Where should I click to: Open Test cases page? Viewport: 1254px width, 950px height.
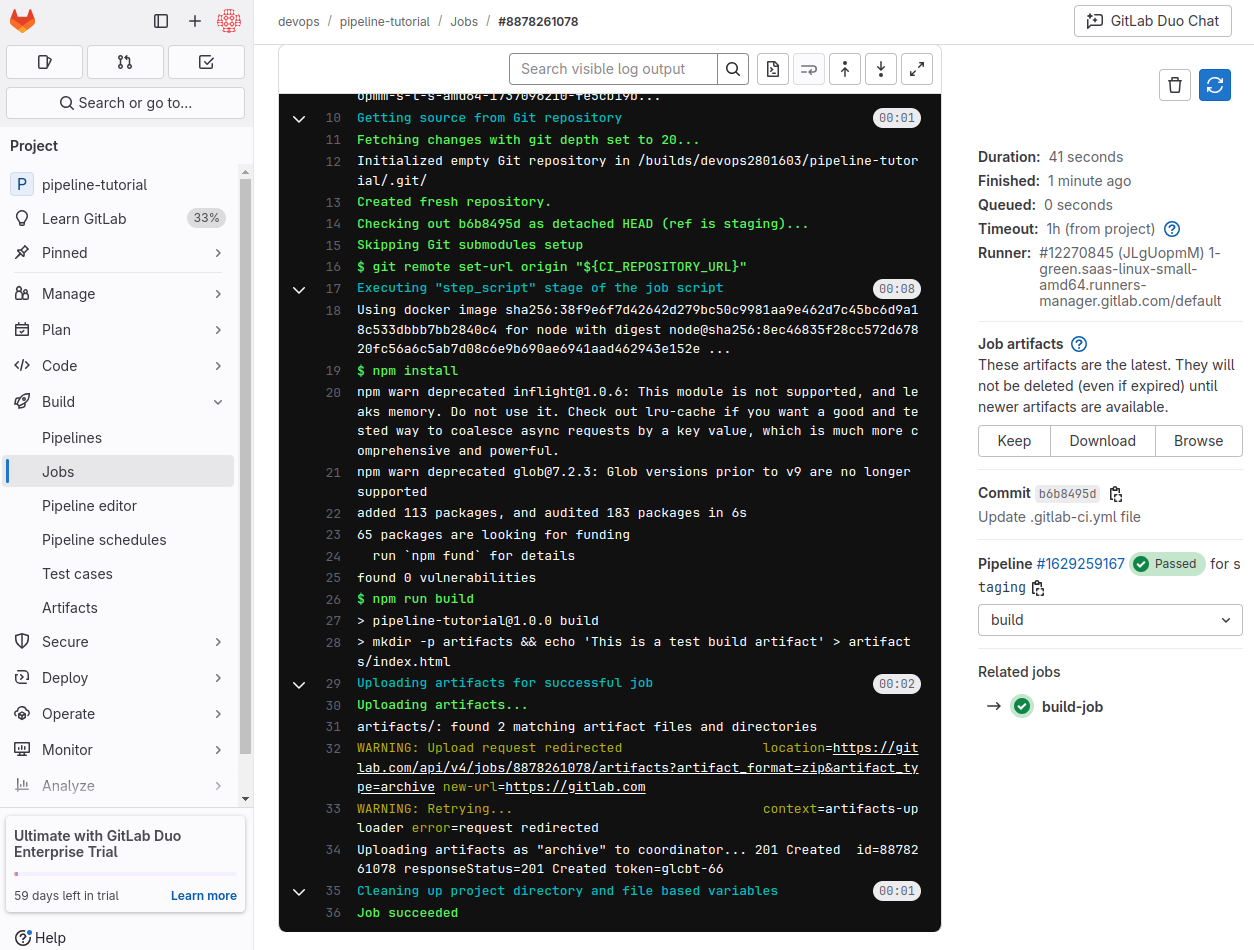tap(77, 574)
